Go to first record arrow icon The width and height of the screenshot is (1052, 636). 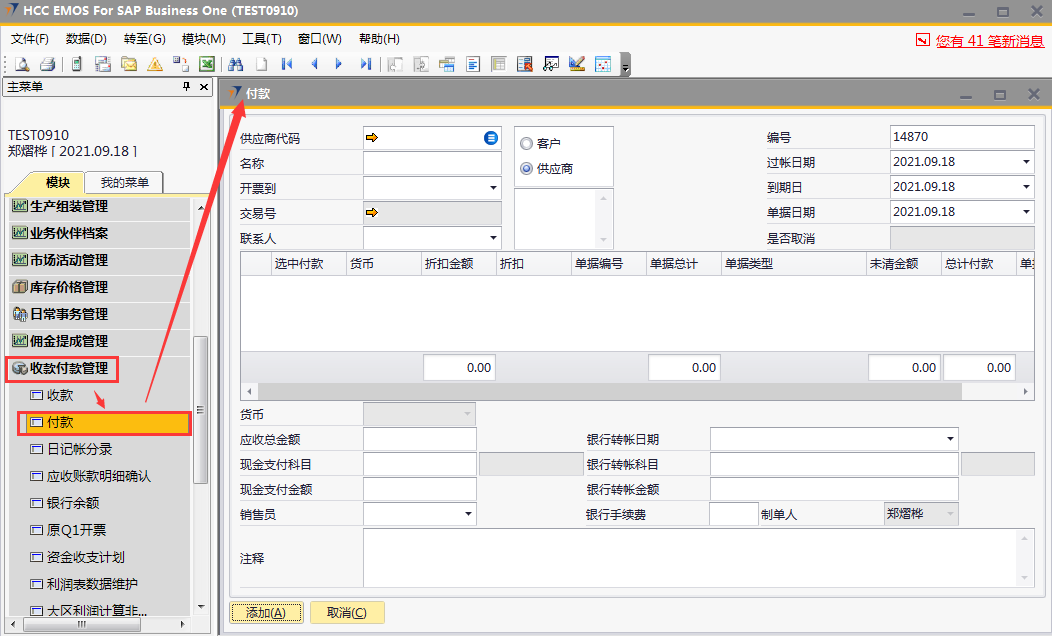tap(288, 64)
